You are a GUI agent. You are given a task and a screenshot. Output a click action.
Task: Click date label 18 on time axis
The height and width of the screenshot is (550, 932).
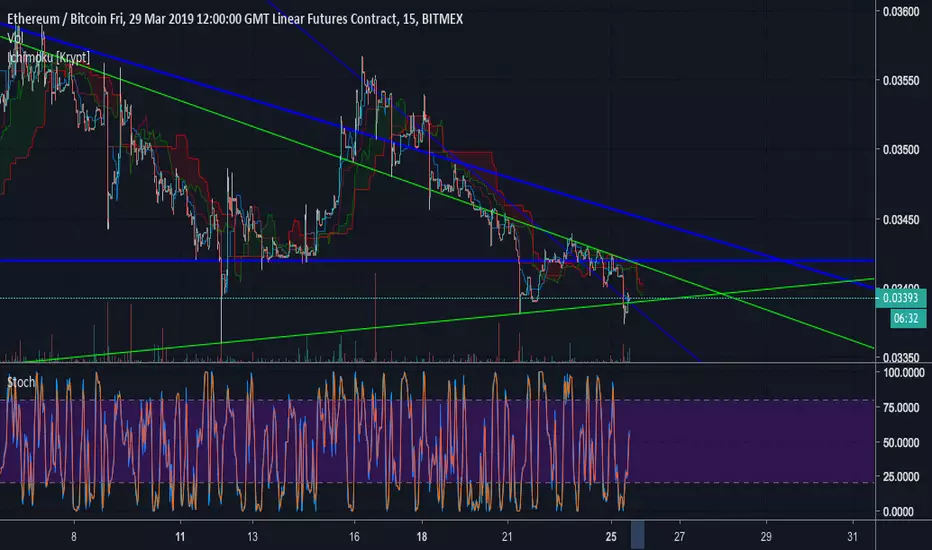422,537
